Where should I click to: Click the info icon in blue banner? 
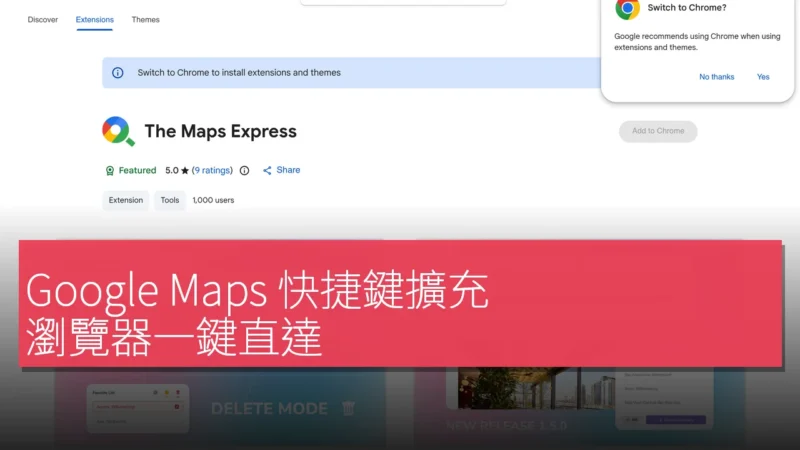[x=118, y=73]
